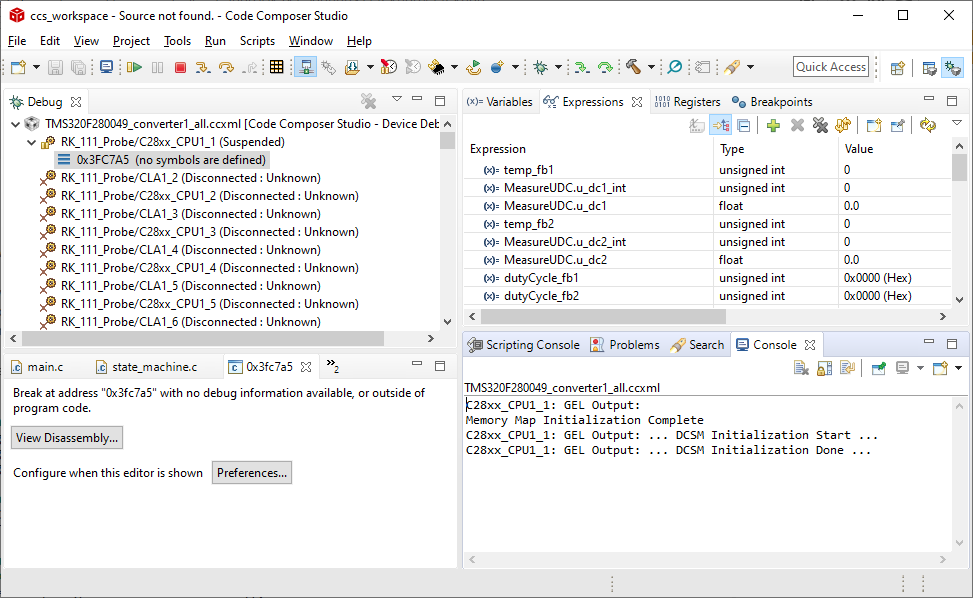Click the green plus Add Expression icon
The image size is (973, 600).
(x=773, y=125)
